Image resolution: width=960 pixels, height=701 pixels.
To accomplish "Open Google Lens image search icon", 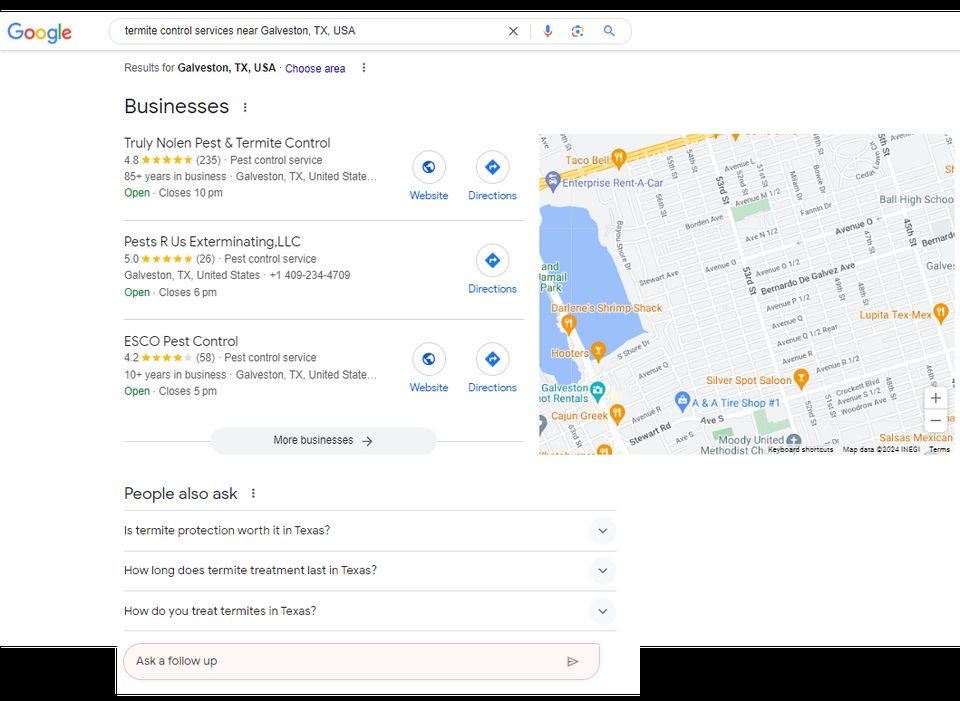I will click(x=577, y=31).
